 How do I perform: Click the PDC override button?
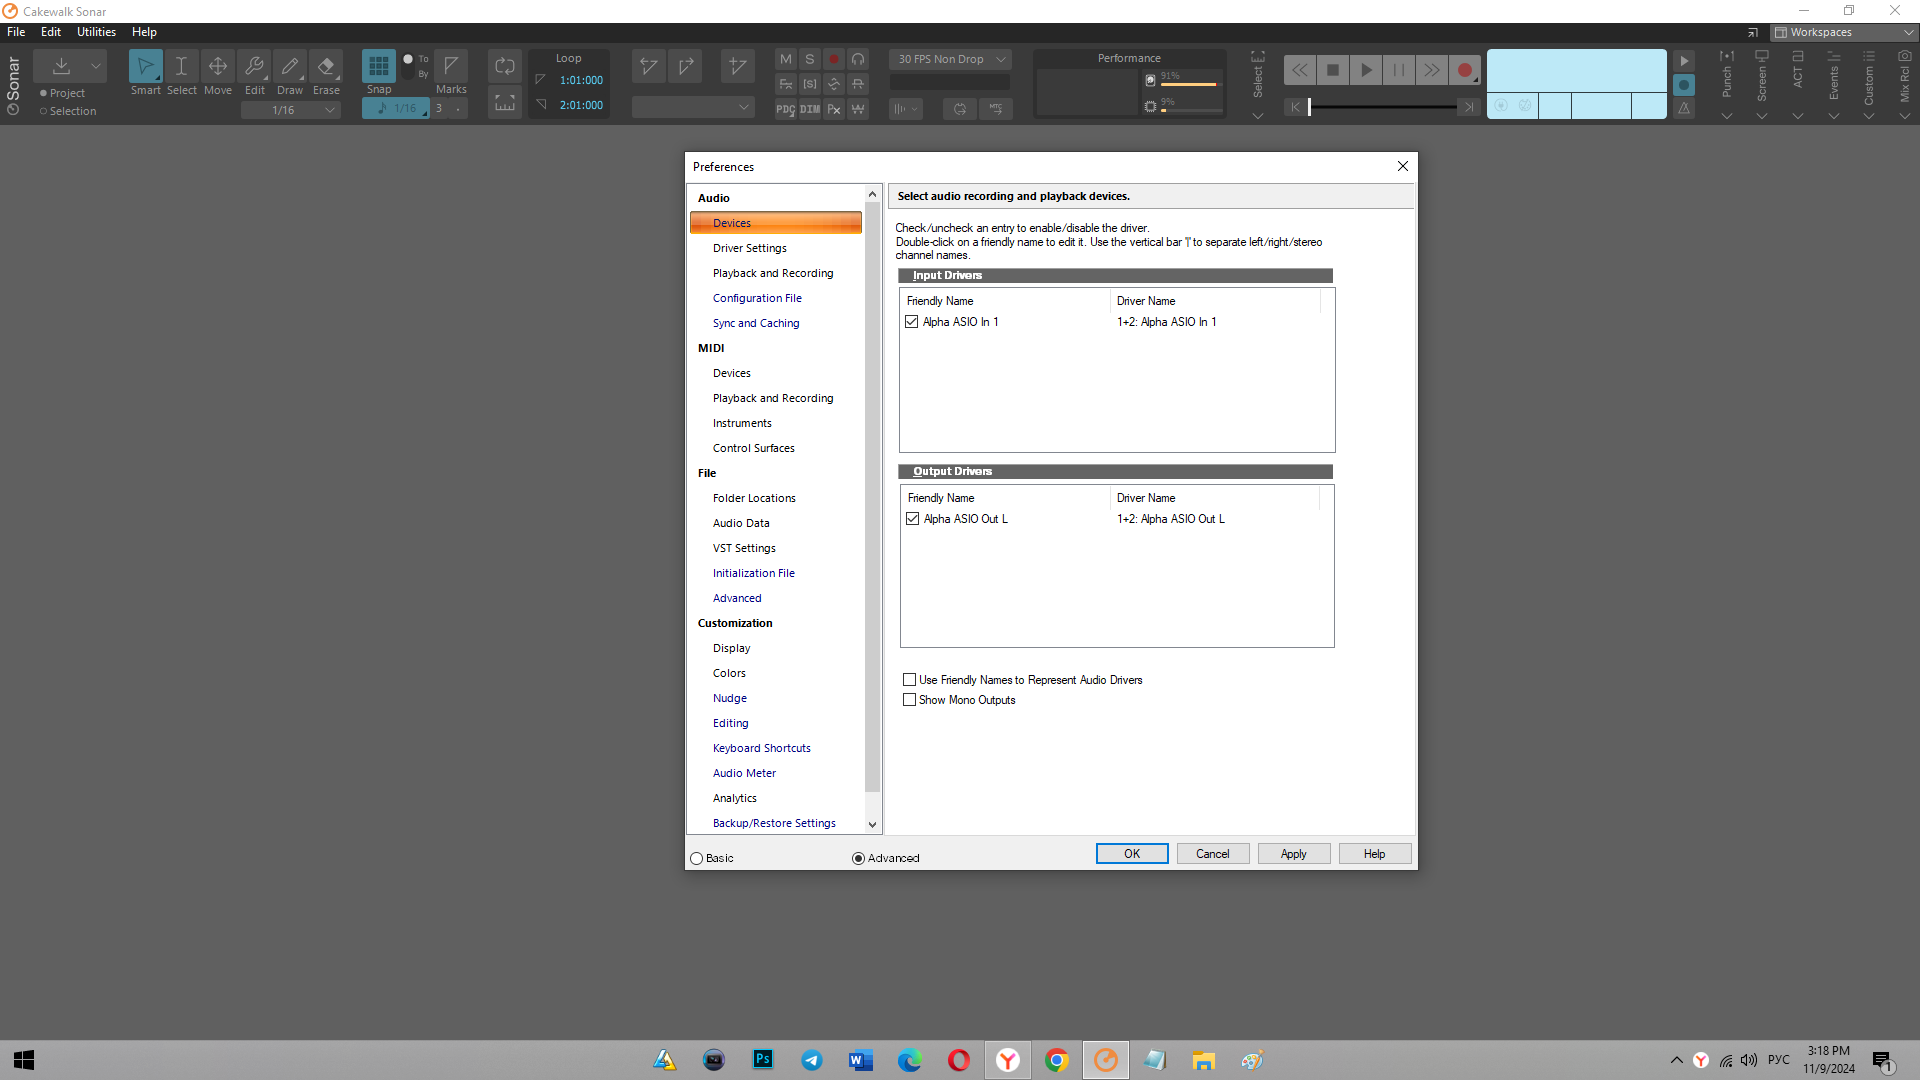(x=786, y=109)
